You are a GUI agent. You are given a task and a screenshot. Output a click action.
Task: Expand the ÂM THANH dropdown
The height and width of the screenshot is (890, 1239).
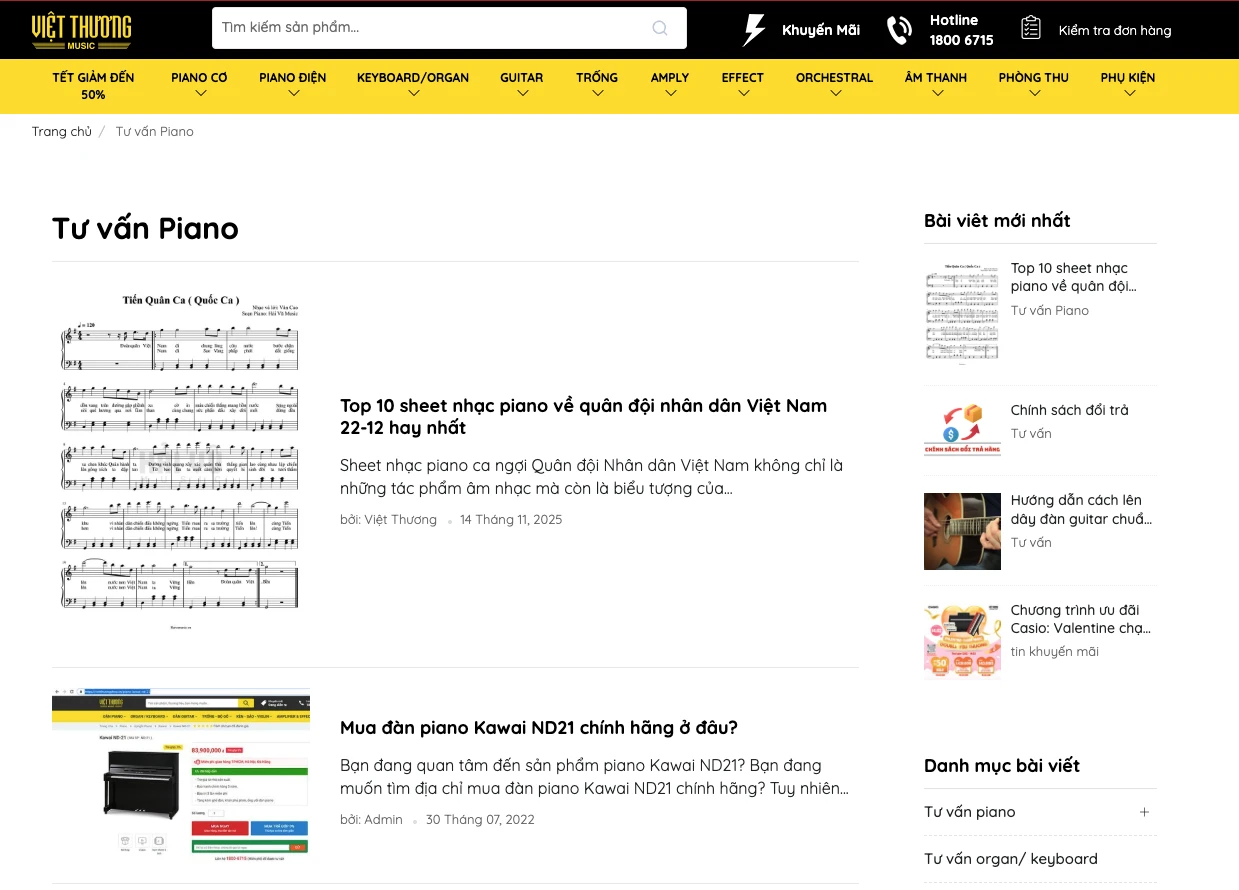click(935, 86)
